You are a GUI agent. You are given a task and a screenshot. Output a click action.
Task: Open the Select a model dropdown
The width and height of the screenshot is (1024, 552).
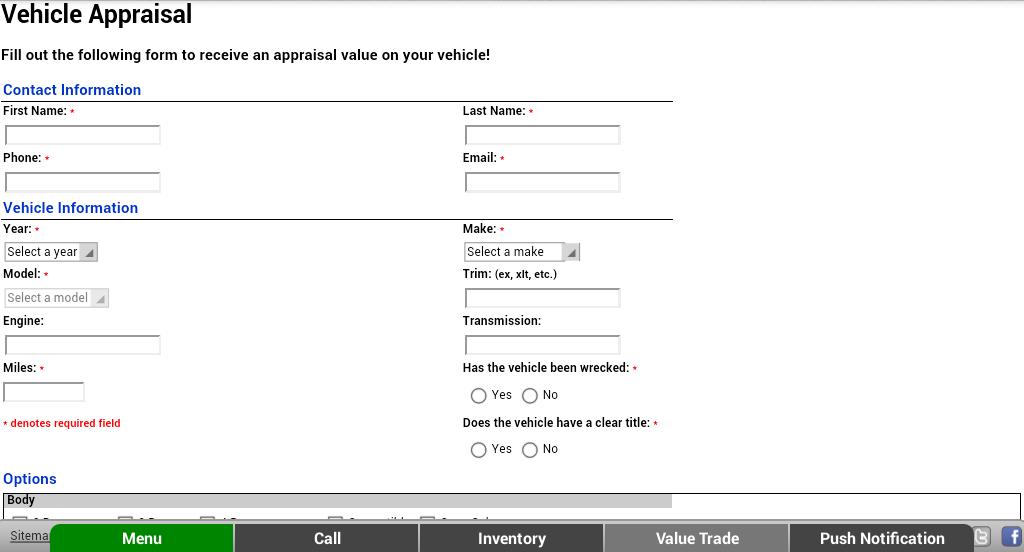pos(56,298)
